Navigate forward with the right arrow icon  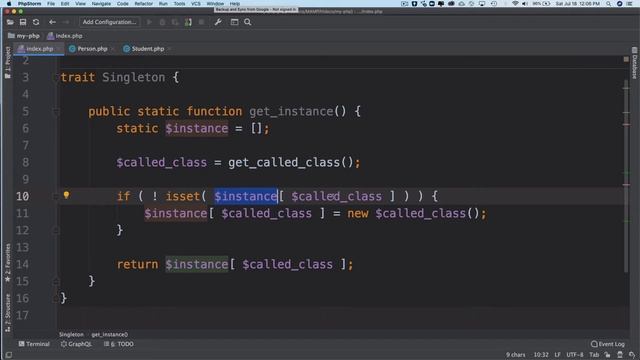tap(66, 22)
